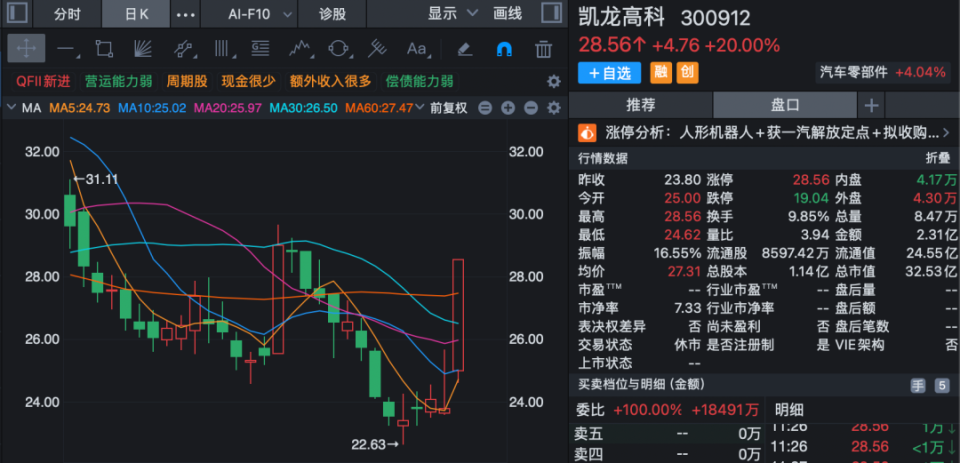Image resolution: width=960 pixels, height=463 pixels.
Task: Expand the 显示 display dropdown
Action: (x=452, y=13)
